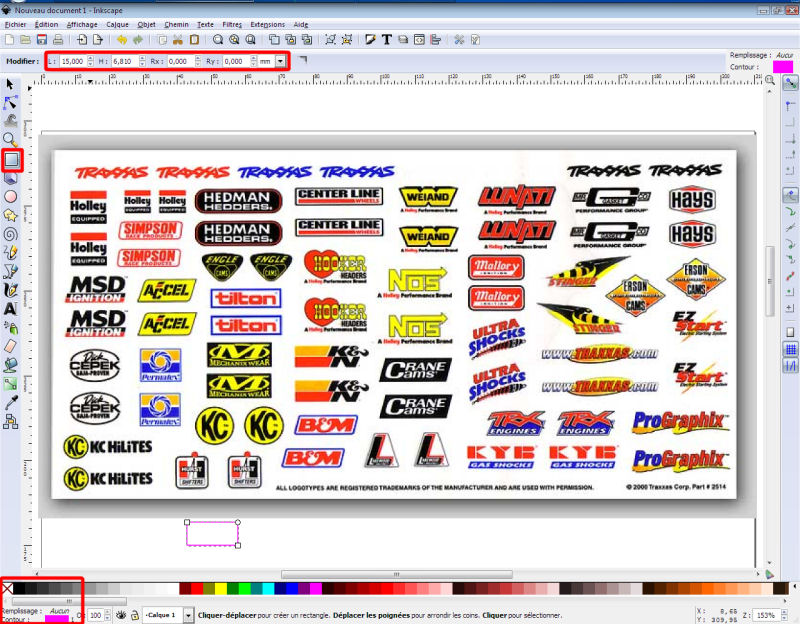Image resolution: width=800 pixels, height=624 pixels.
Task: Select the Connector tool
Action: click(11, 421)
